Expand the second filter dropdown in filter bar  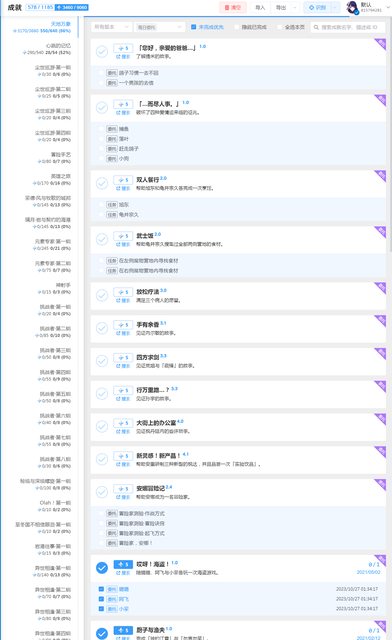pos(159,27)
